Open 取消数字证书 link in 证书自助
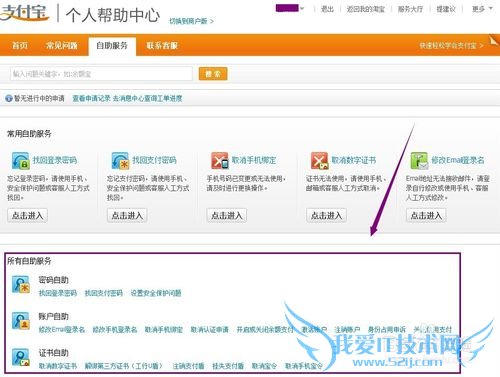This screenshot has width=500, height=377. coord(58,366)
